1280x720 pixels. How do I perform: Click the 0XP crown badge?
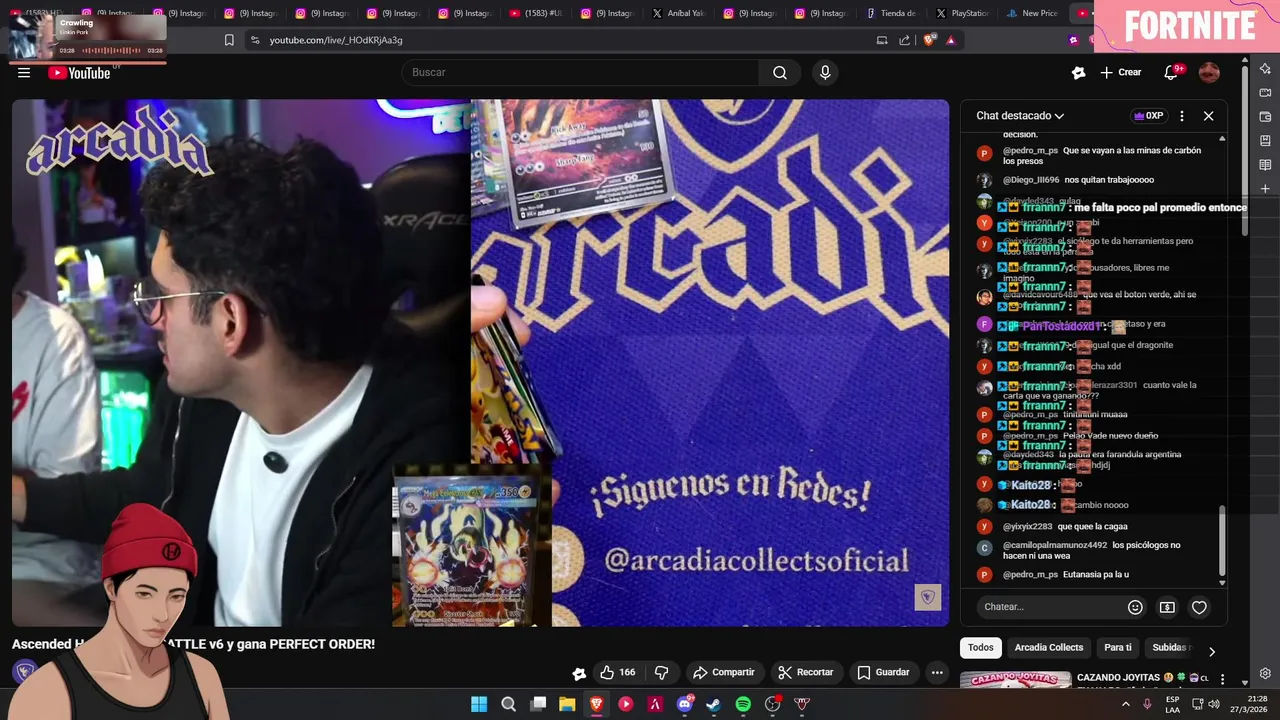pos(1148,116)
